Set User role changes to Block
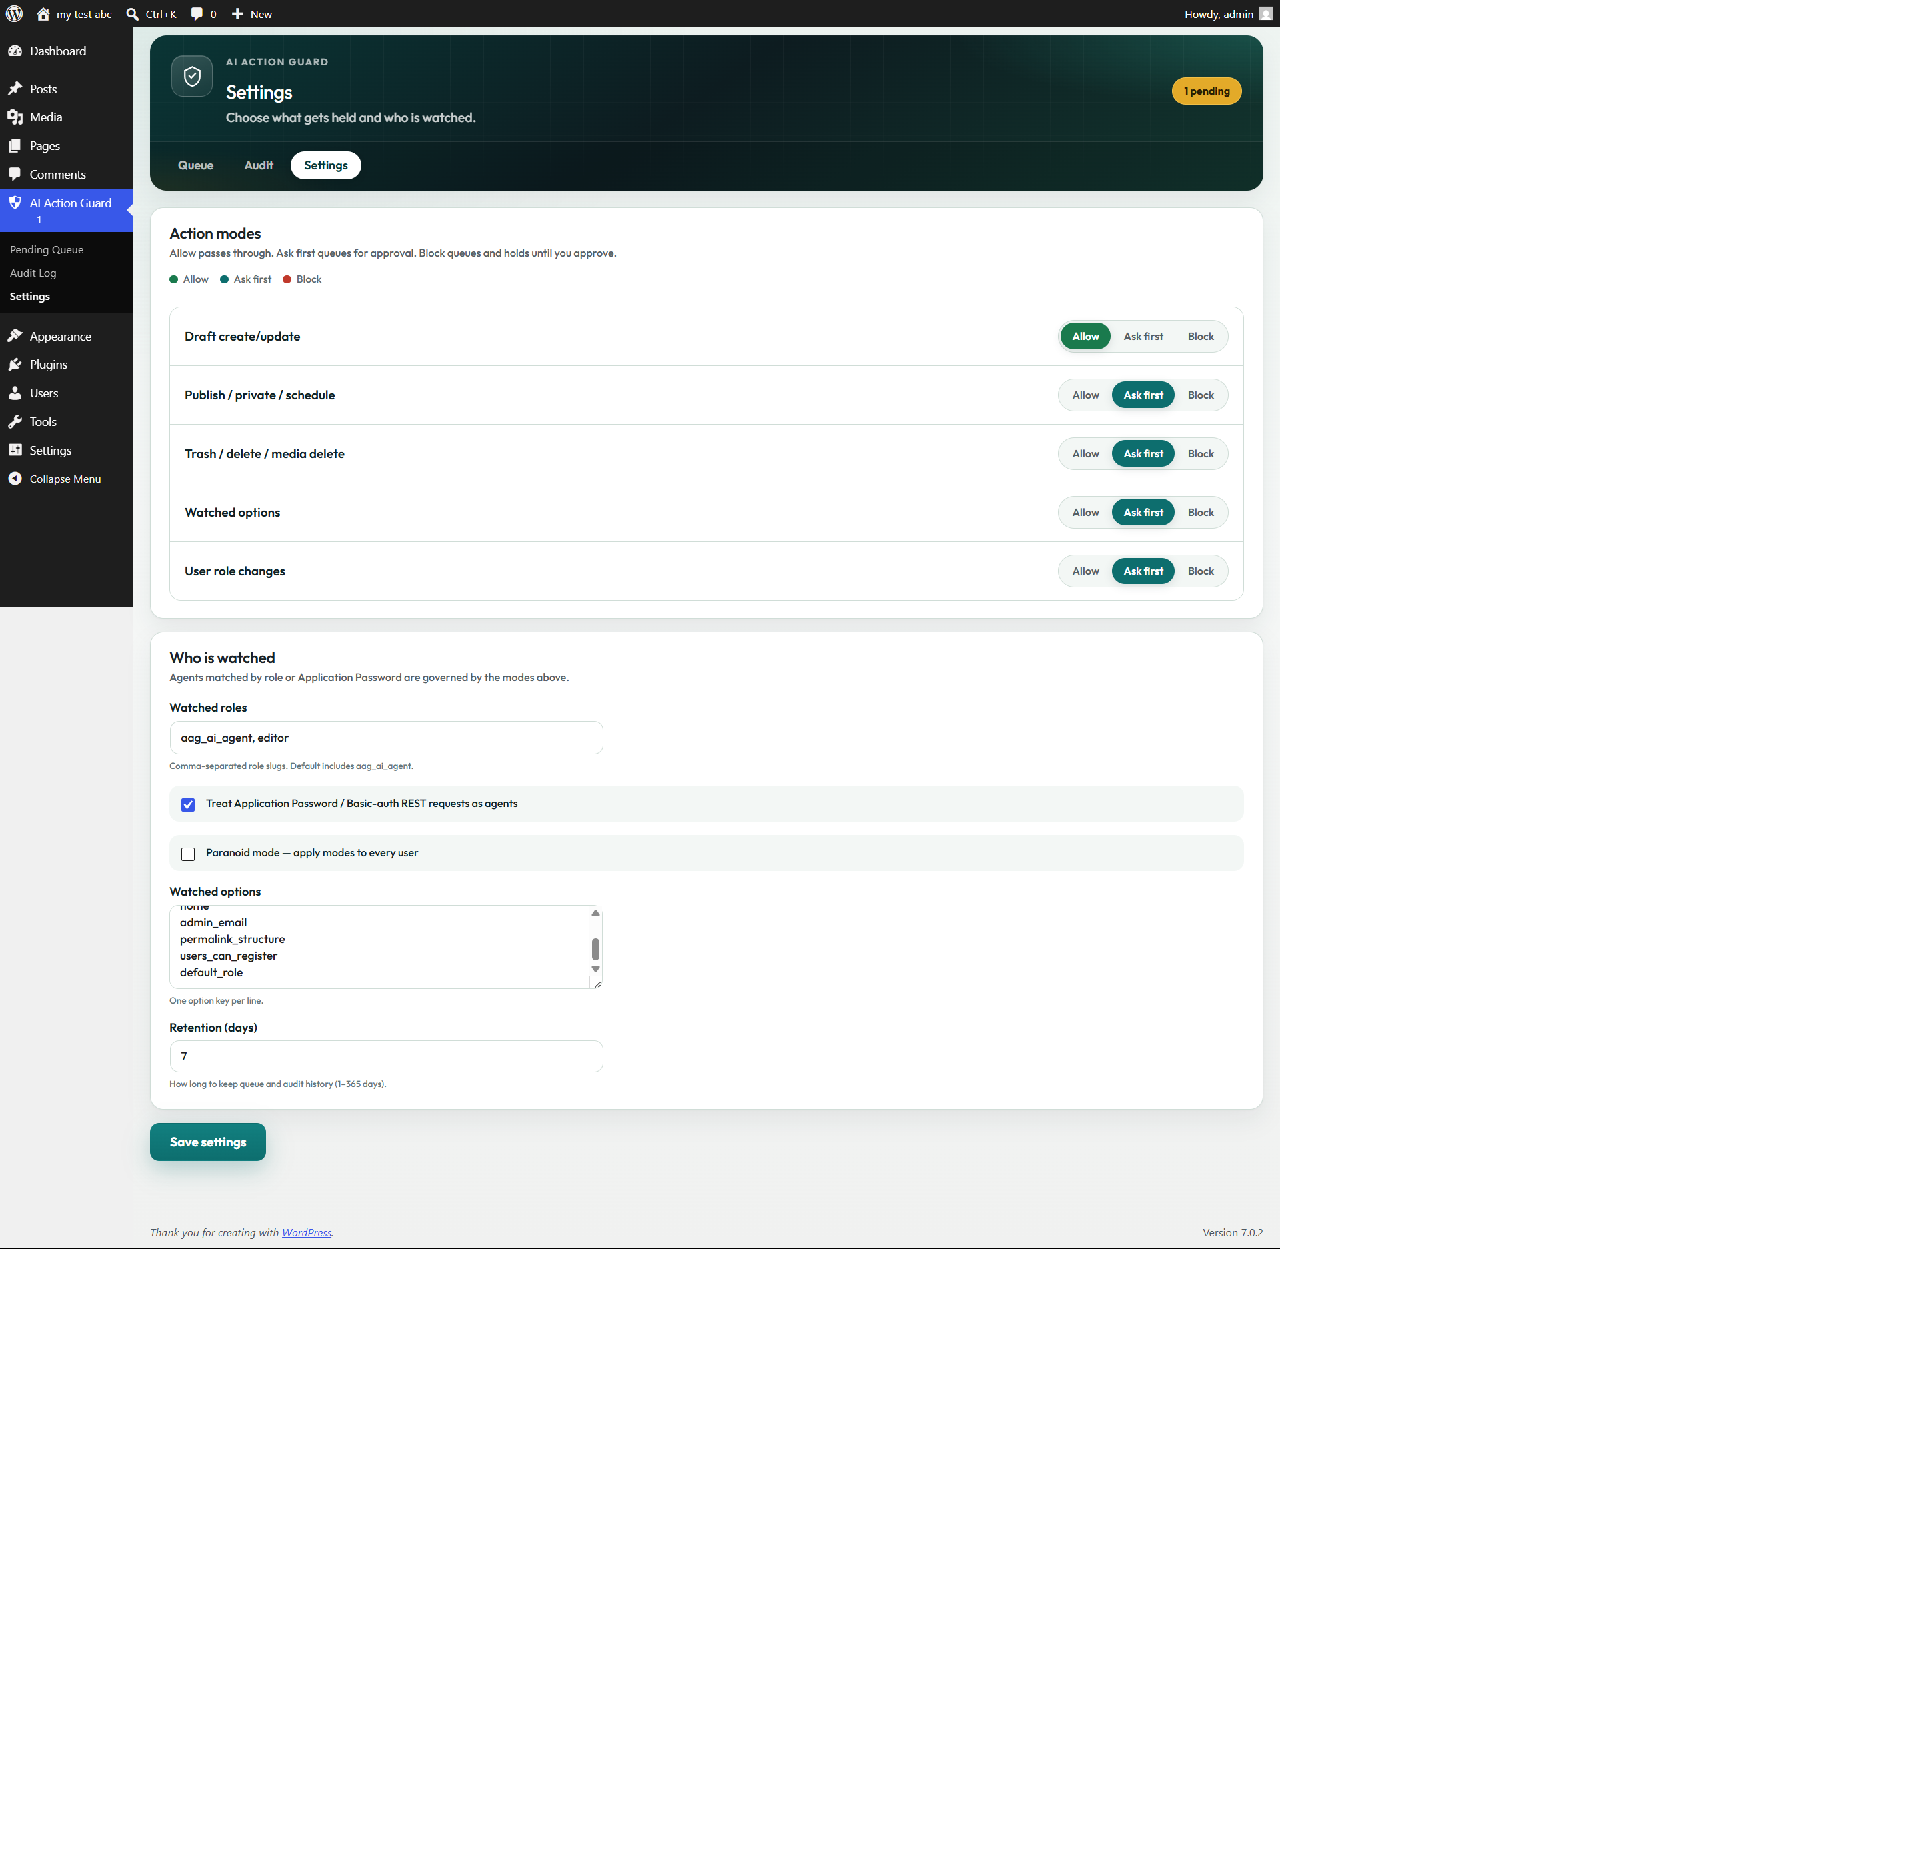Image resolution: width=1920 pixels, height=1874 pixels. tap(1200, 571)
